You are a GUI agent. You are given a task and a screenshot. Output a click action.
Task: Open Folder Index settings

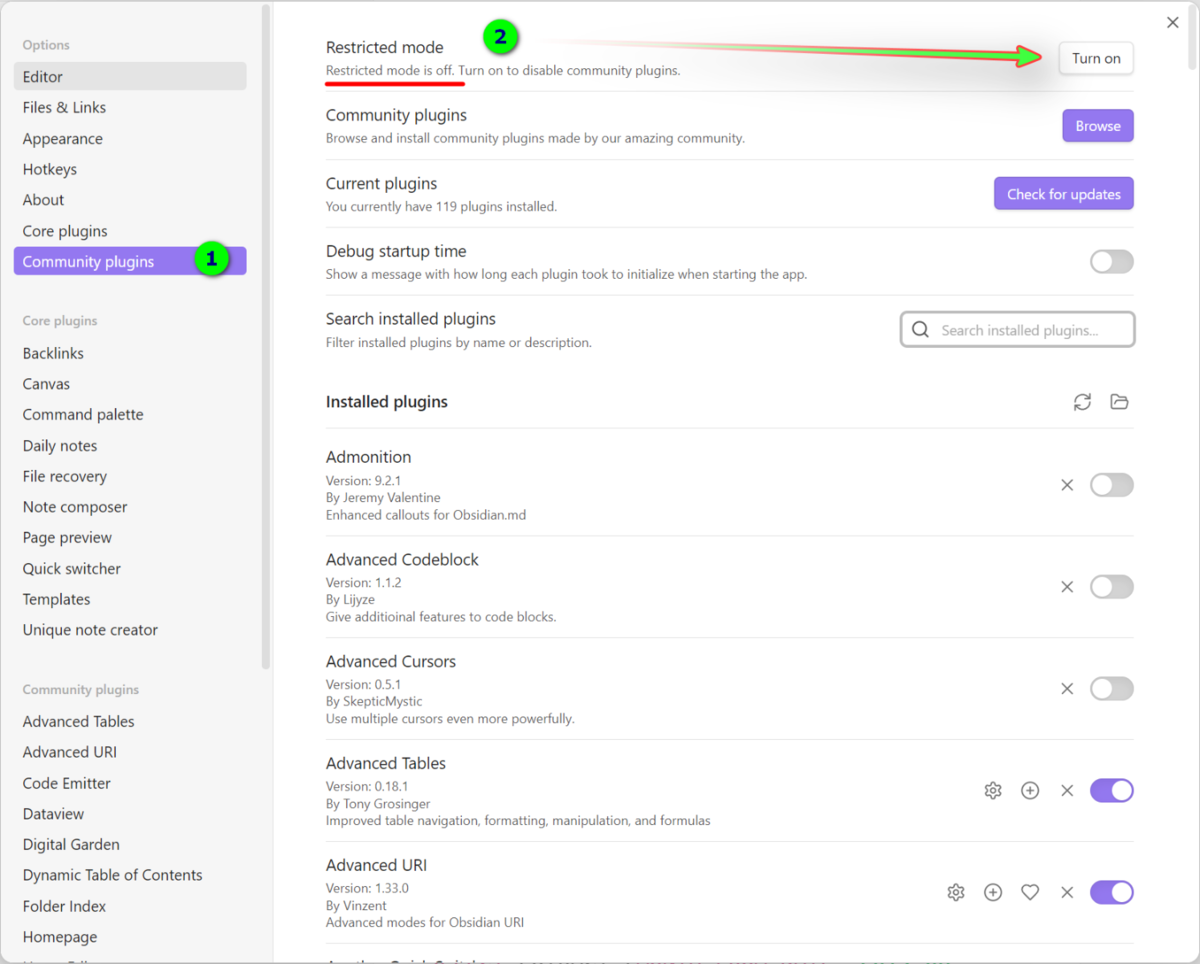[x=130, y=906]
